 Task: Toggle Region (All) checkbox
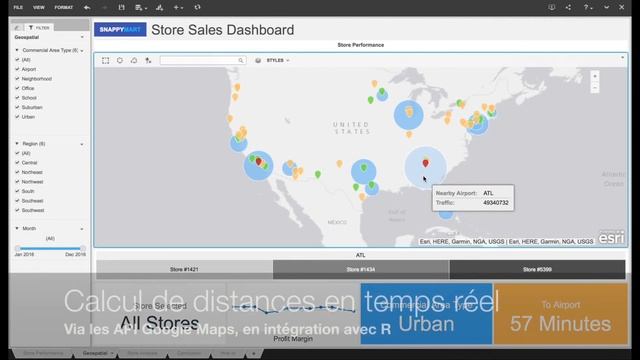coord(17,153)
